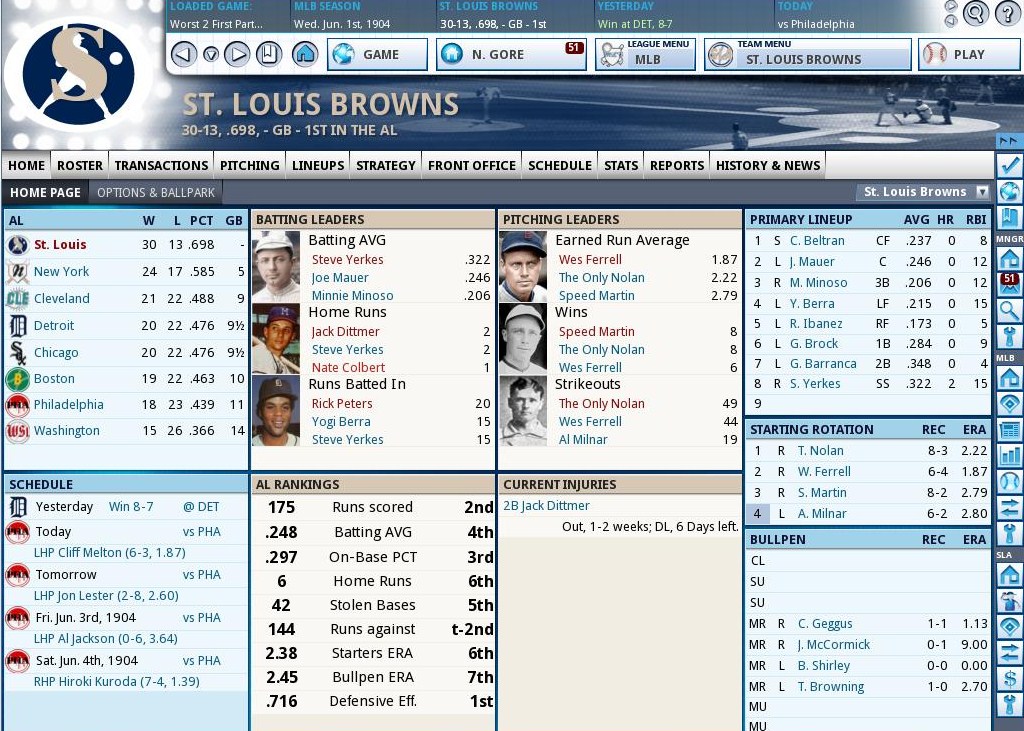Open the SLA team home icon
The image size is (1024, 731).
click(1010, 575)
